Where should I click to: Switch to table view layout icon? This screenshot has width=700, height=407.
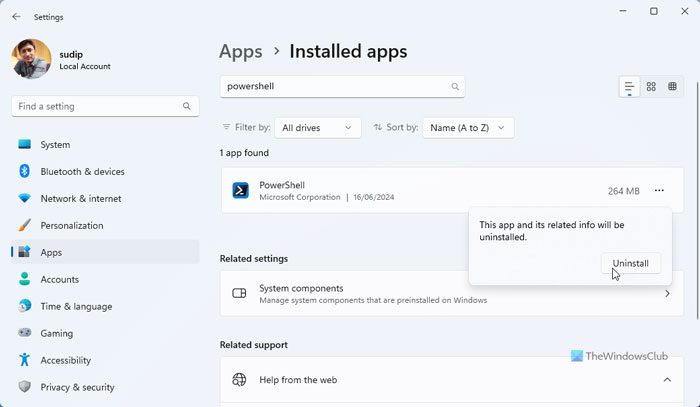(x=673, y=87)
